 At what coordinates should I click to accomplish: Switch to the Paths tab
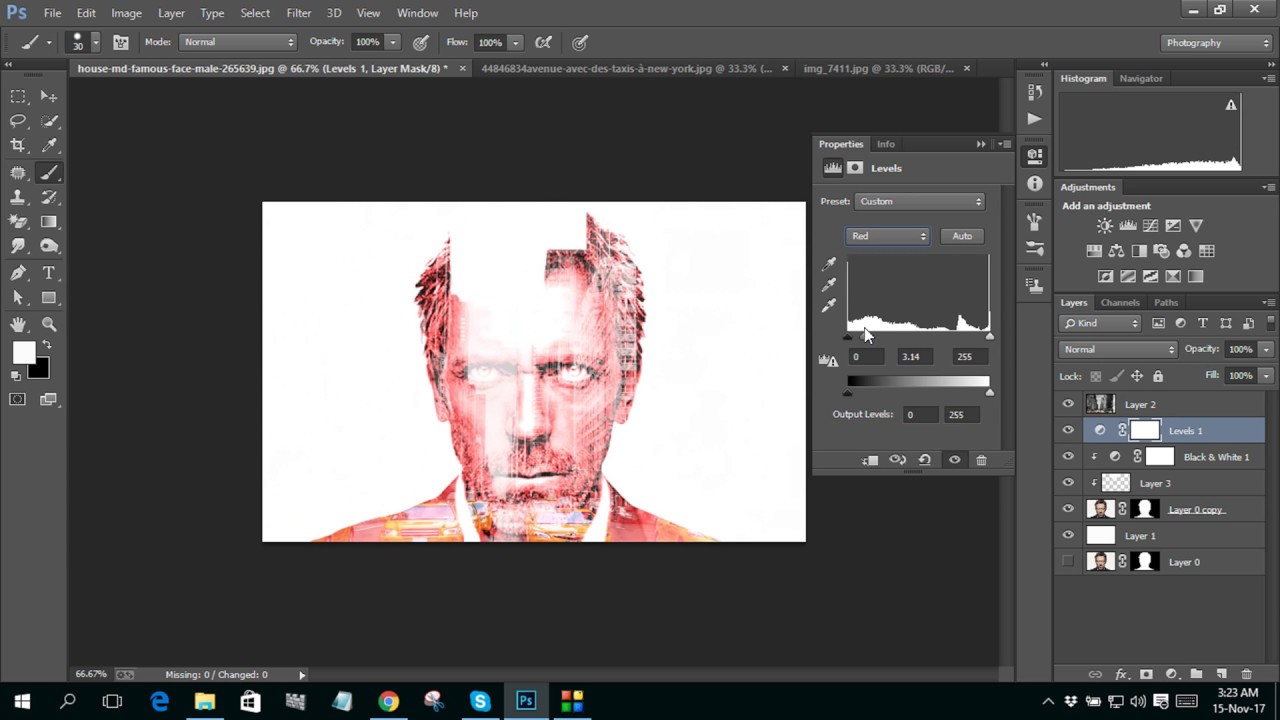pos(1166,302)
